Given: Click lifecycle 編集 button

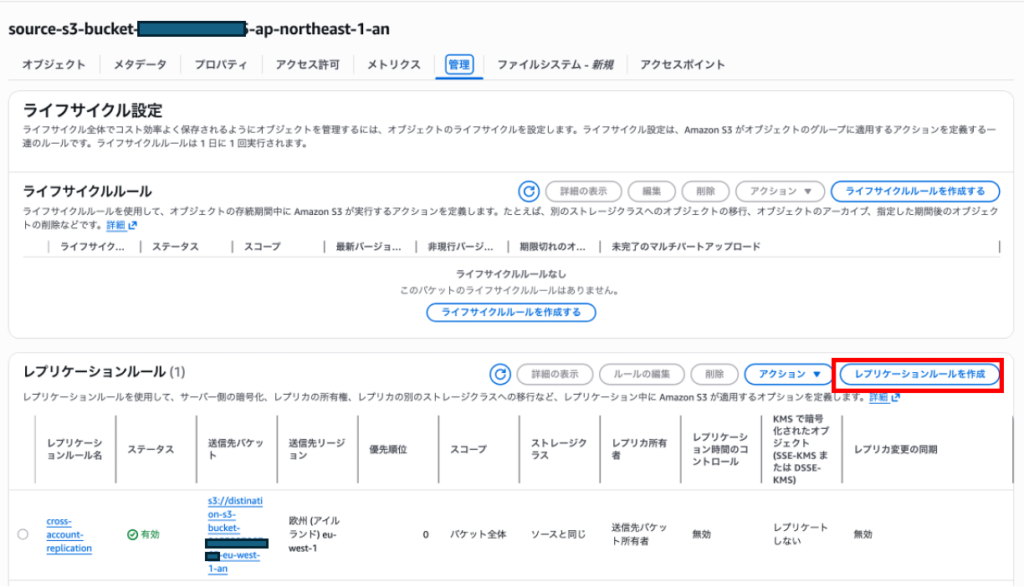Looking at the screenshot, I should 651,191.
